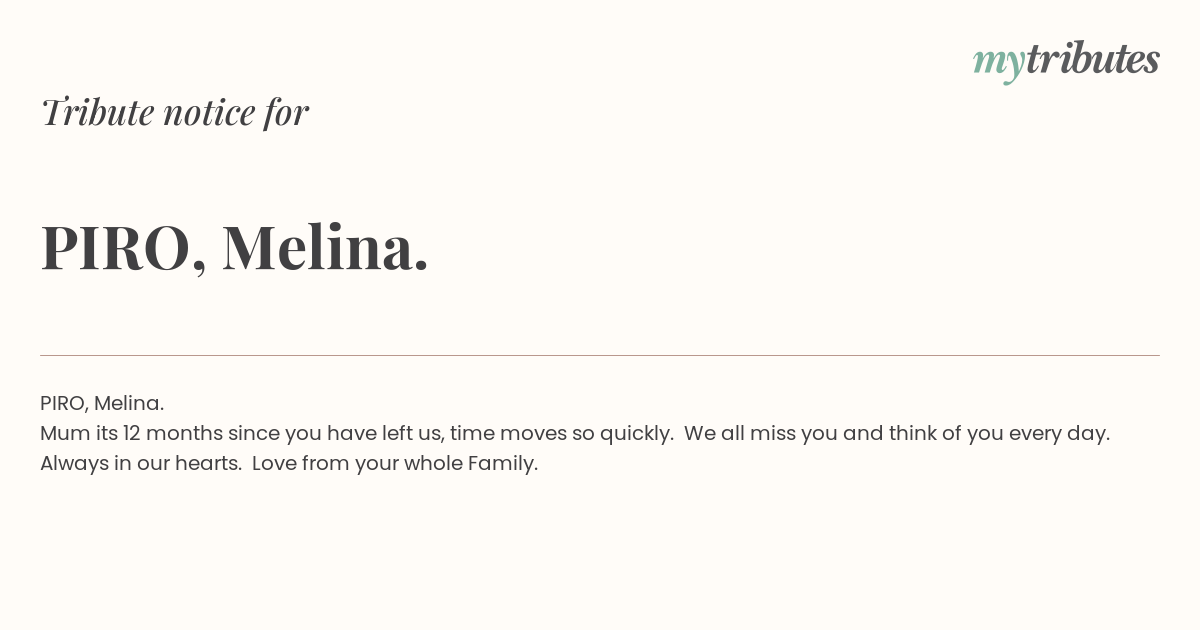Select "Melina." in the large bold title
This screenshot has height=630, width=1200.
click(325, 247)
